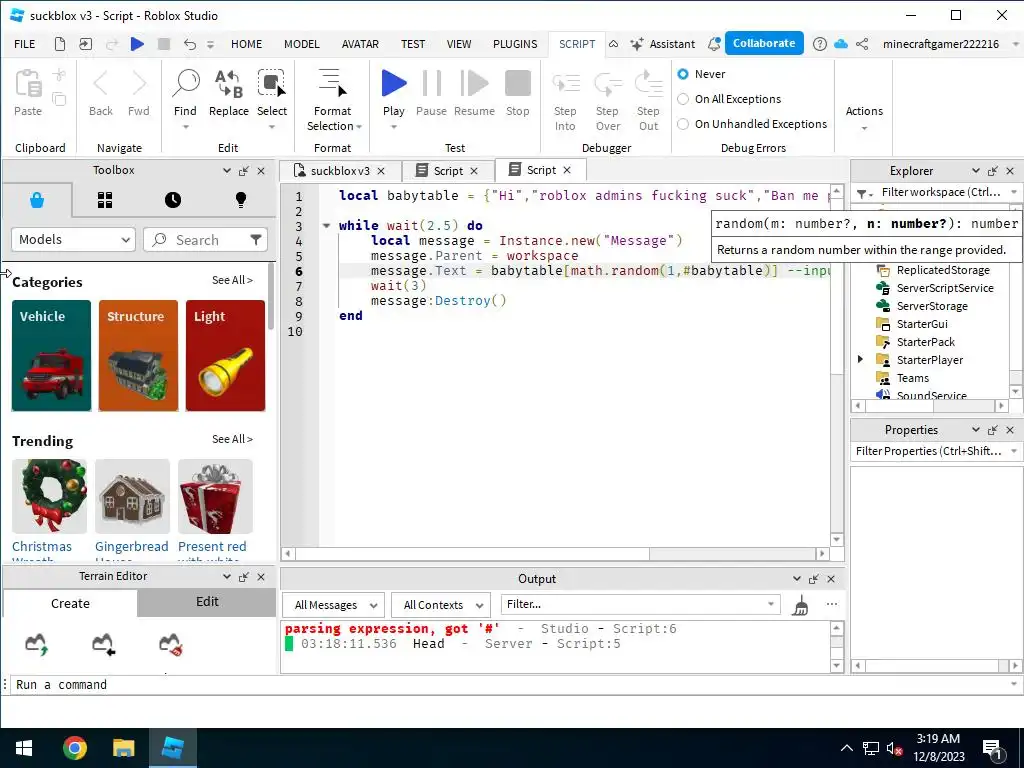Viewport: 1024px width, 768px height.
Task: Open Windows Start menu
Action: (x=24, y=748)
